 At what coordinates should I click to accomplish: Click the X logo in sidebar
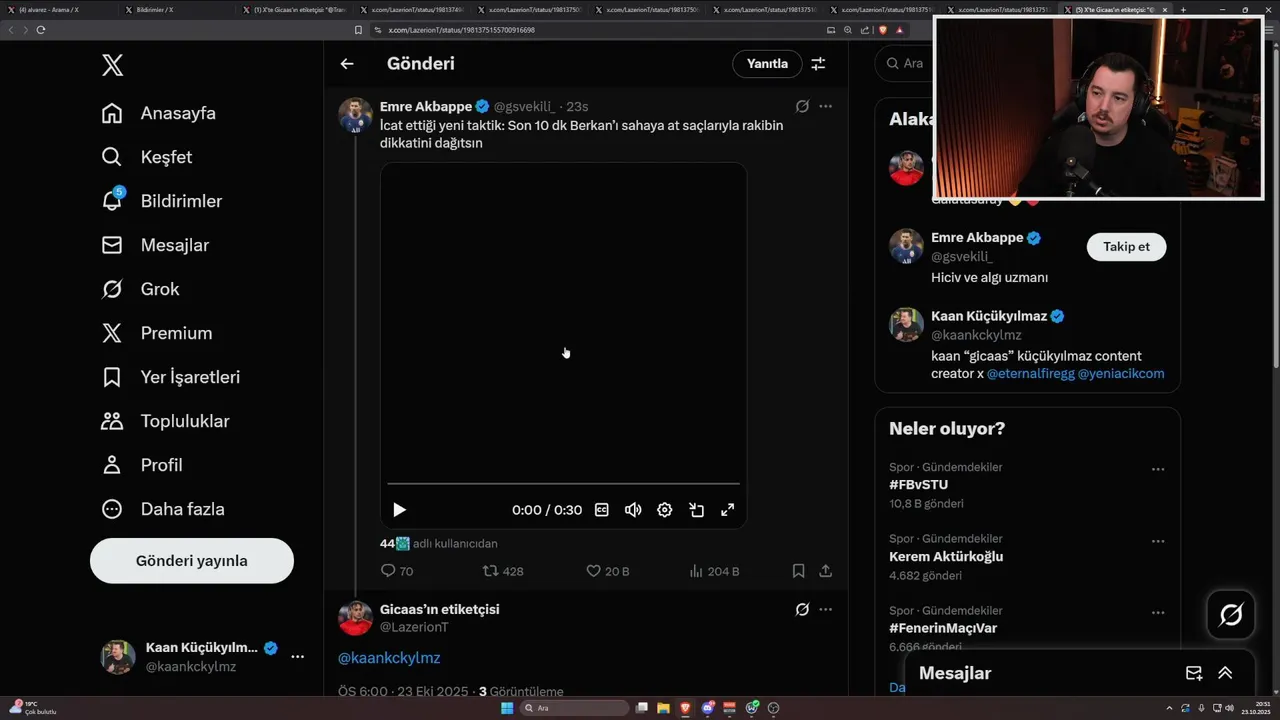(112, 66)
